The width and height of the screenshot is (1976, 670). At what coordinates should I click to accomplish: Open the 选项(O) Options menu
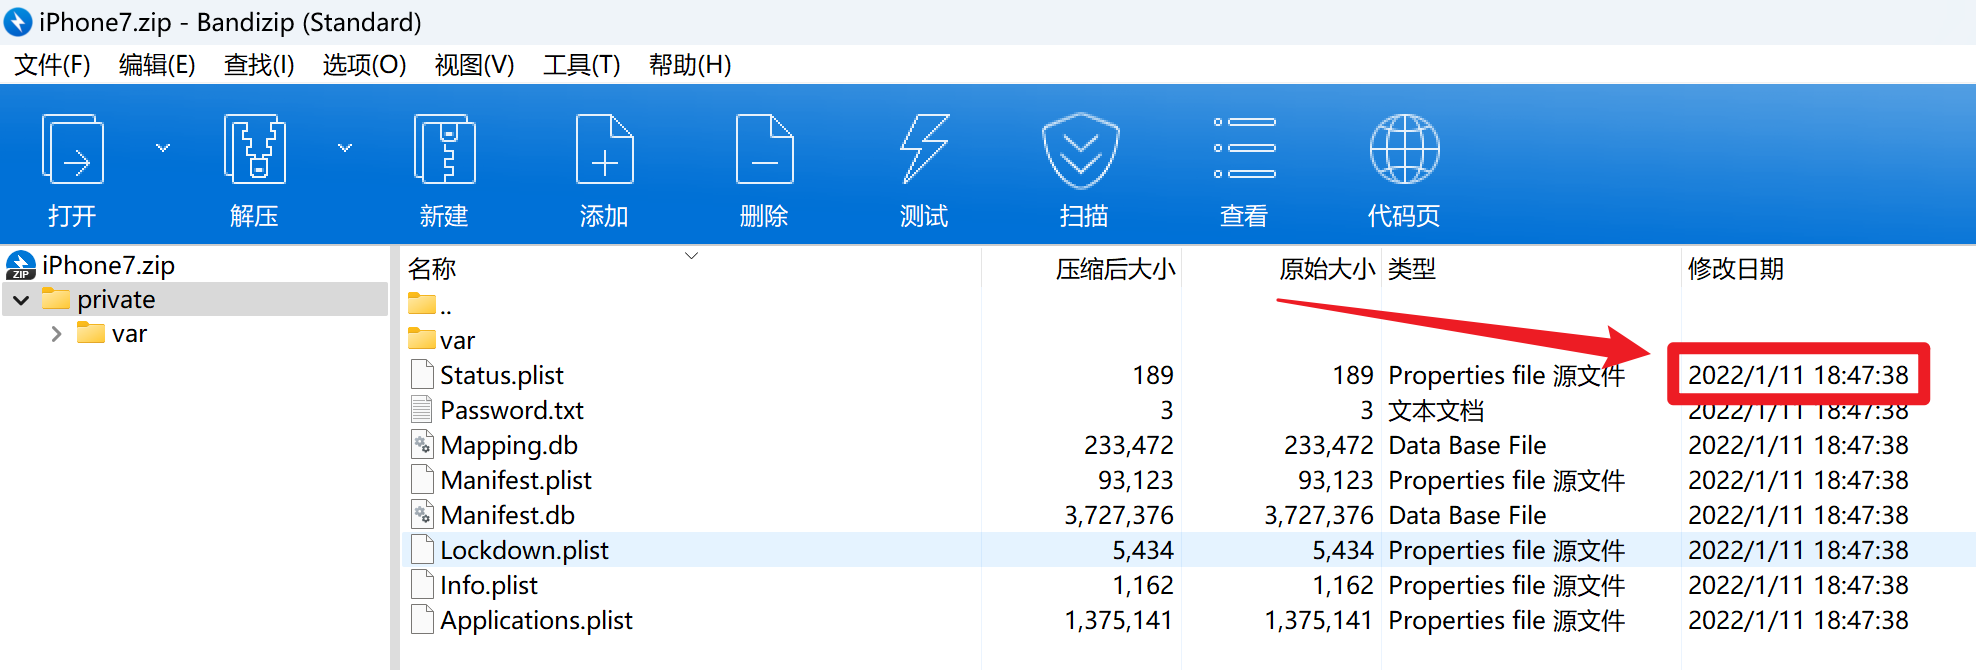point(364,65)
